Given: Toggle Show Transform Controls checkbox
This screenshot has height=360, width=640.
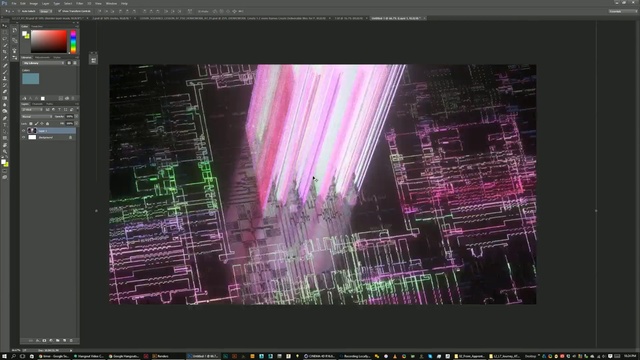Looking at the screenshot, I should tap(60, 11).
